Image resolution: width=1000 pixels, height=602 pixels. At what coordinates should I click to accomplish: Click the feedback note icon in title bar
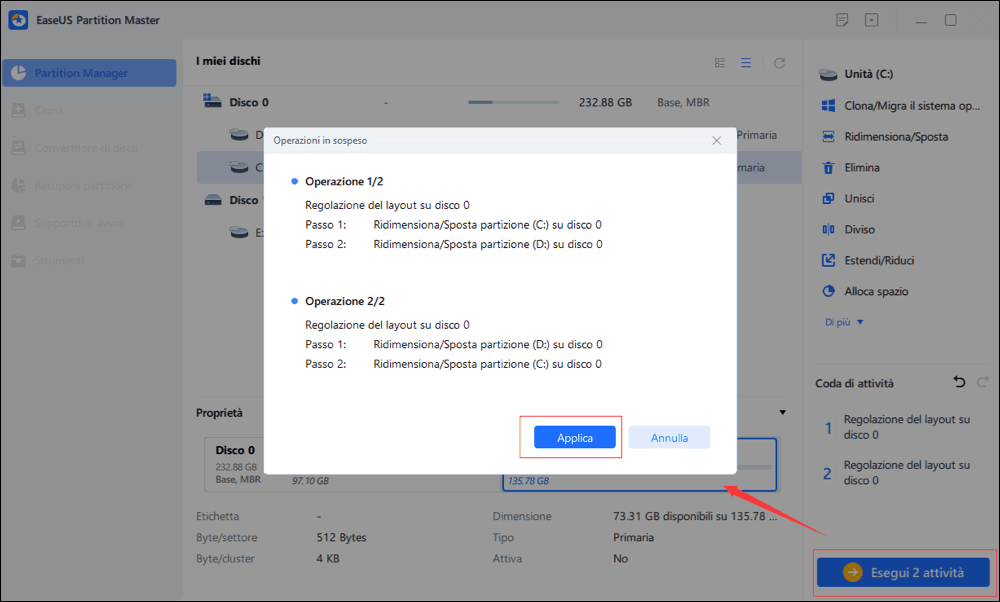(x=842, y=20)
